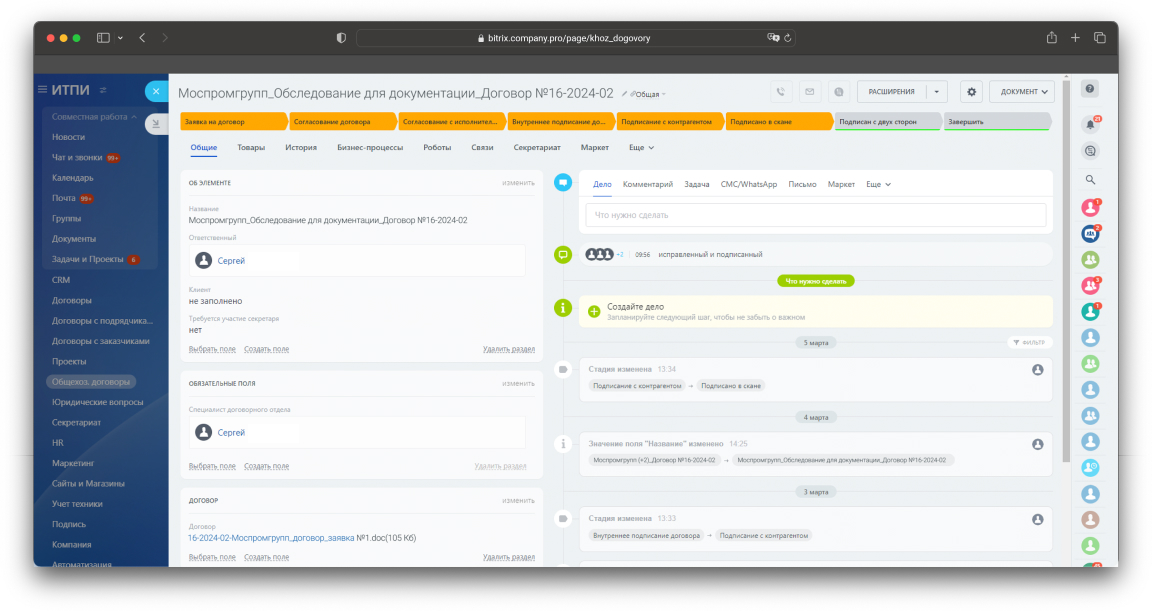The width and height of the screenshot is (1152, 611).
Task: Click the hamburger menu next to ИТПИ
Action: (x=43, y=90)
